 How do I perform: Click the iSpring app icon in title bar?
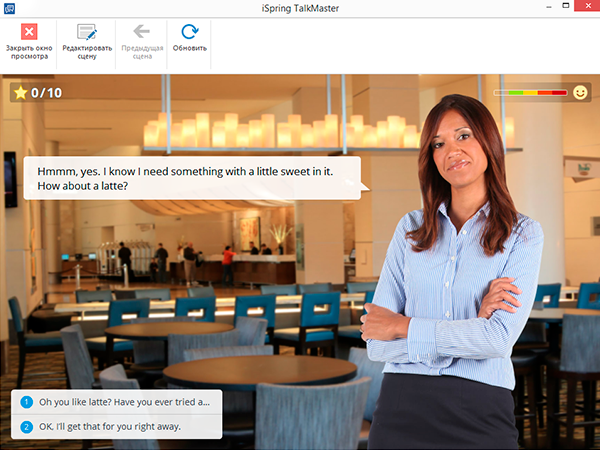[9, 9]
